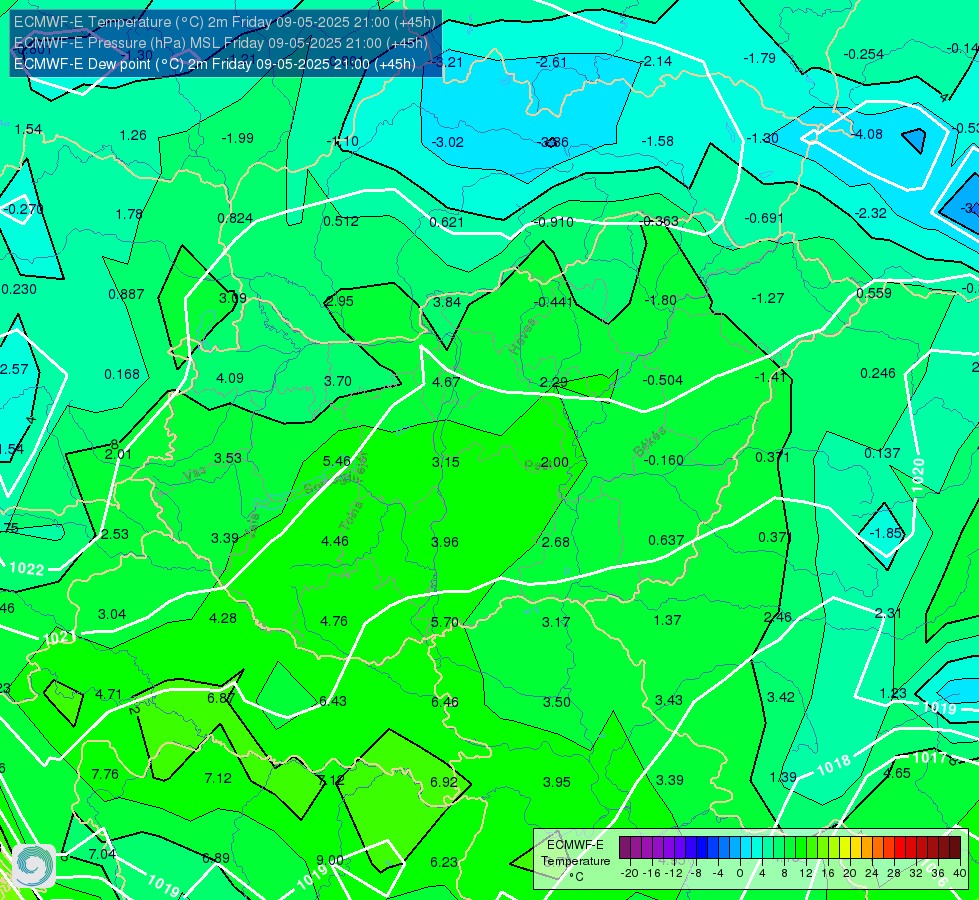The height and width of the screenshot is (900, 979).
Task: Click the 1020 isobar label
Action: [x=918, y=476]
